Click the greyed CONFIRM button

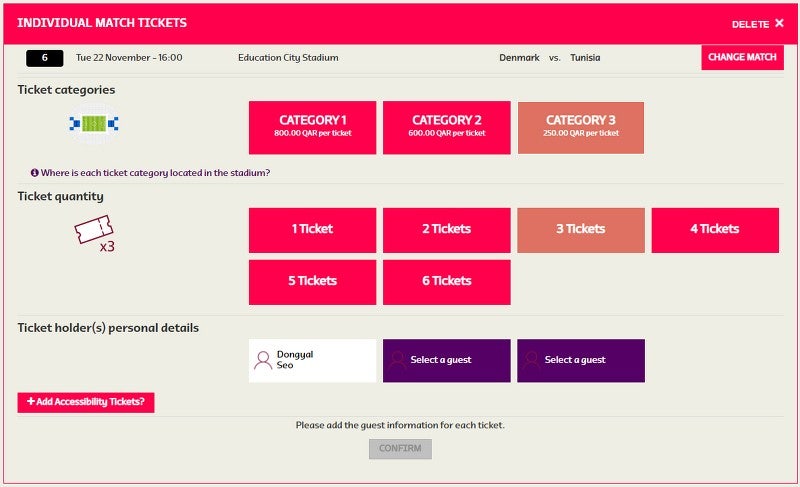coord(401,449)
